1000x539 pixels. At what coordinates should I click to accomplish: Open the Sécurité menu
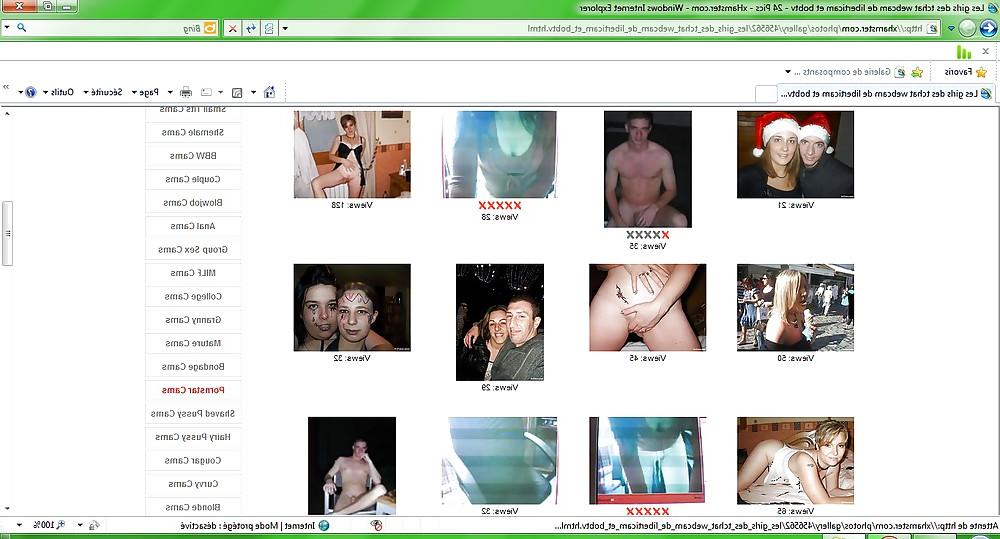pyautogui.click(x=103, y=92)
